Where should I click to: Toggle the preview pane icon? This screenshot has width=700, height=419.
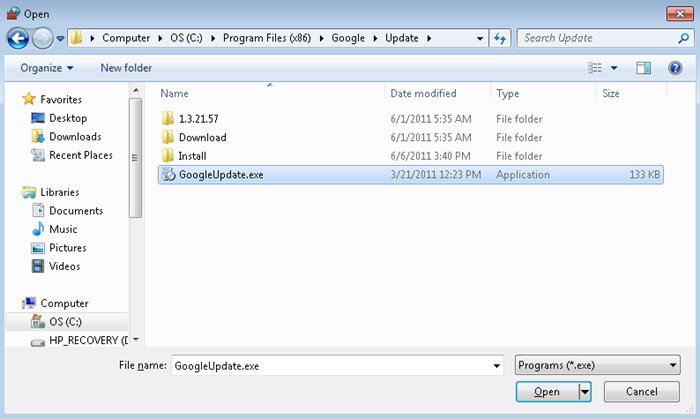click(644, 68)
